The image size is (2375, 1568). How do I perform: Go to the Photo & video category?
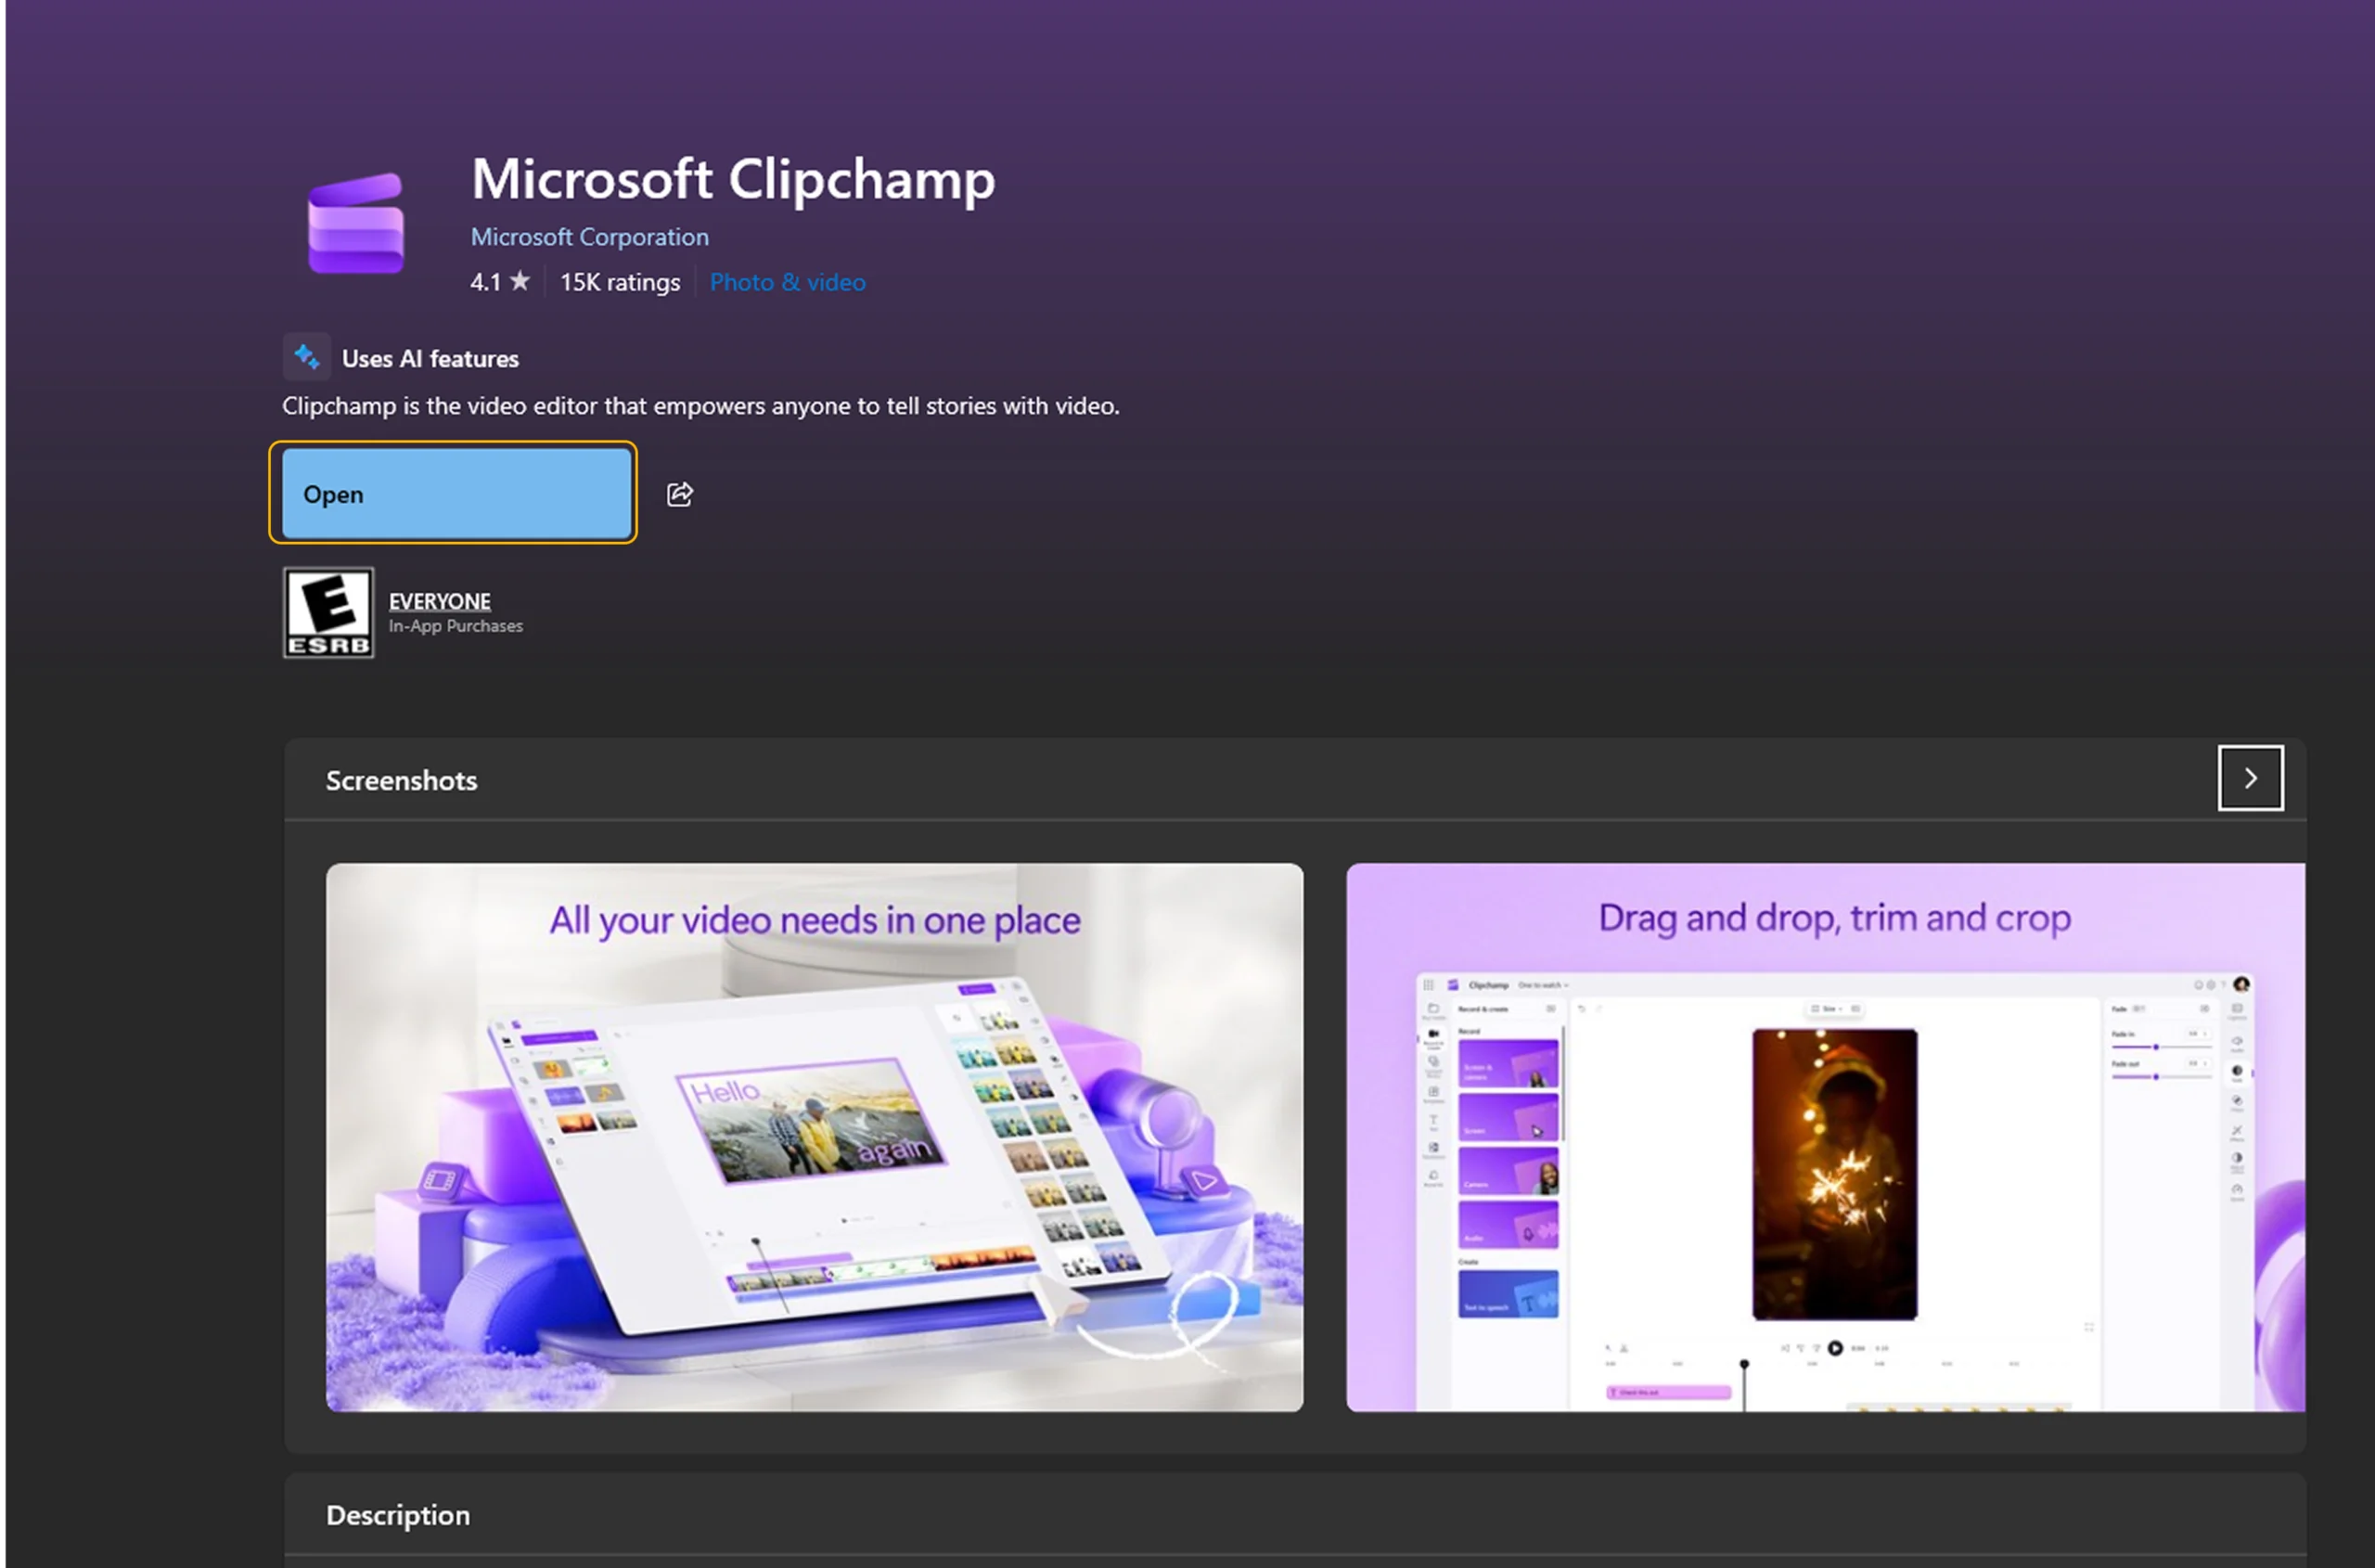pos(787,282)
